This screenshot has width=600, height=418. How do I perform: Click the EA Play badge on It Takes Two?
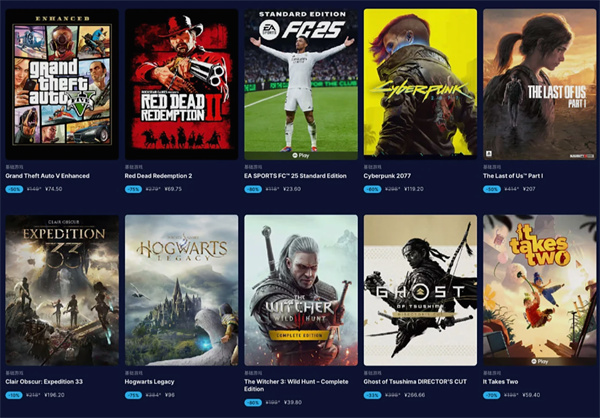(x=540, y=361)
